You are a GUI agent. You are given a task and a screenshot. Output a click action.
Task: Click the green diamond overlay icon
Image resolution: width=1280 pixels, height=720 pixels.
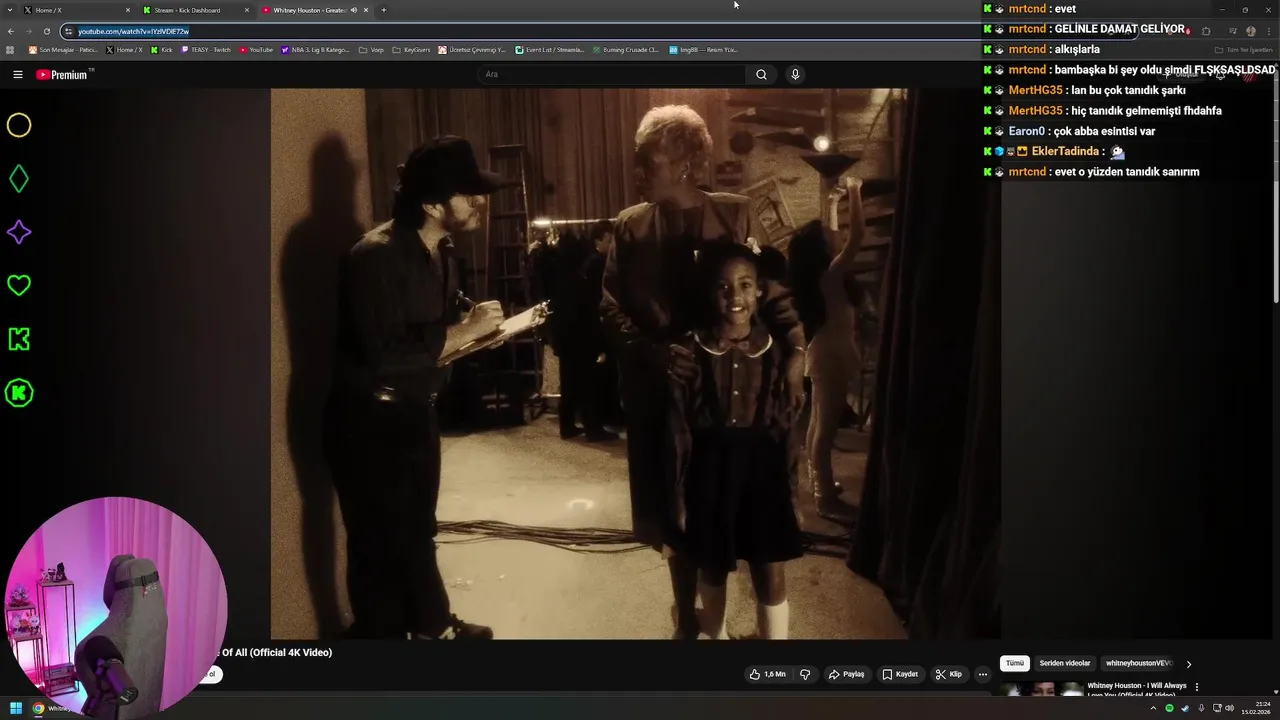point(19,179)
